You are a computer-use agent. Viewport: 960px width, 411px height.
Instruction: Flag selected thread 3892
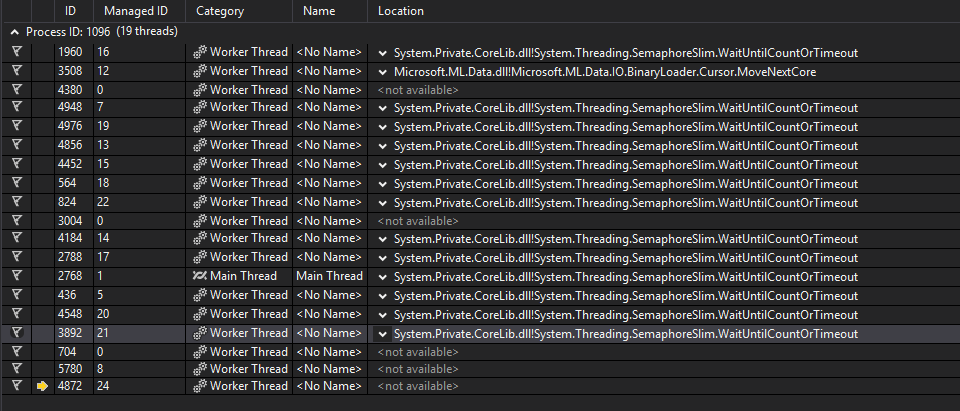coord(17,333)
